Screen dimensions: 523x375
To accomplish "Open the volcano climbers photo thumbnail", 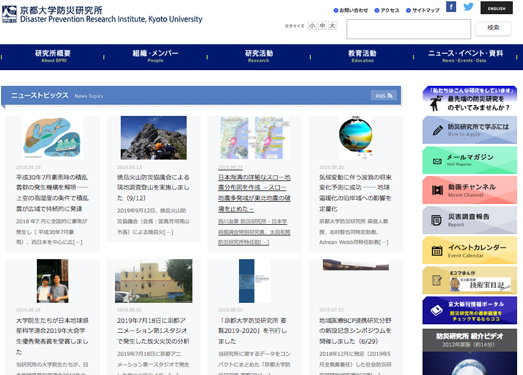I will pos(154,138).
